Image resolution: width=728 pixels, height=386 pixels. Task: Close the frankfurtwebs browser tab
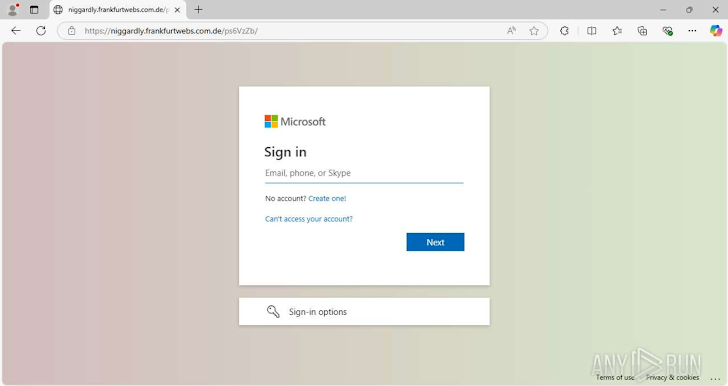[x=177, y=10]
